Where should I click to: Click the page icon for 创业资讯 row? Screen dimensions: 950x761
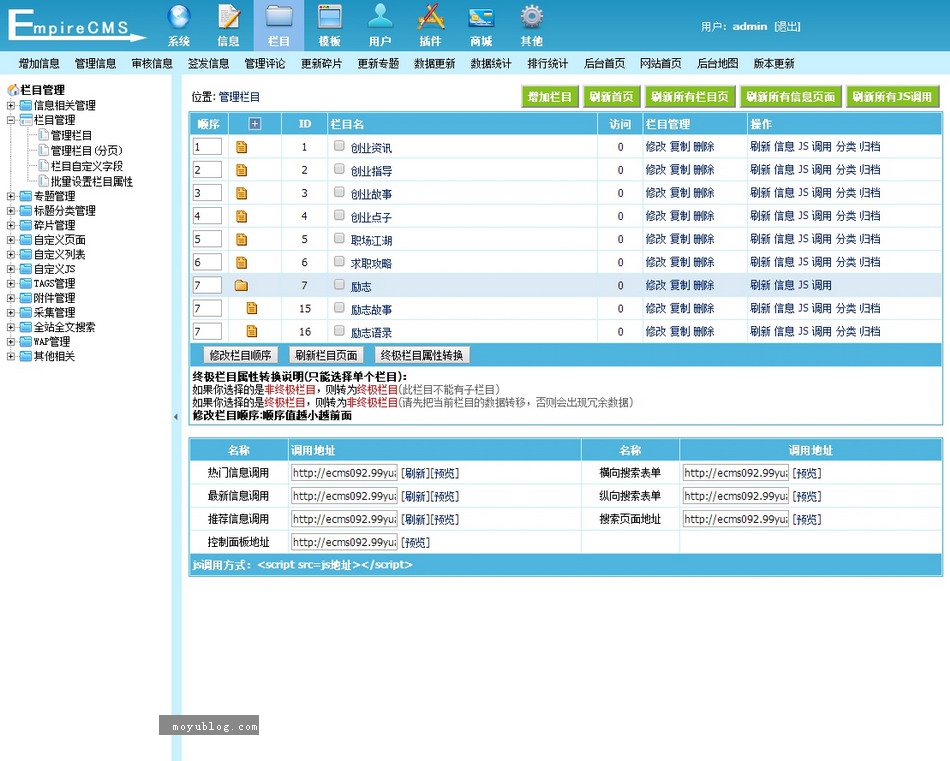pos(242,147)
